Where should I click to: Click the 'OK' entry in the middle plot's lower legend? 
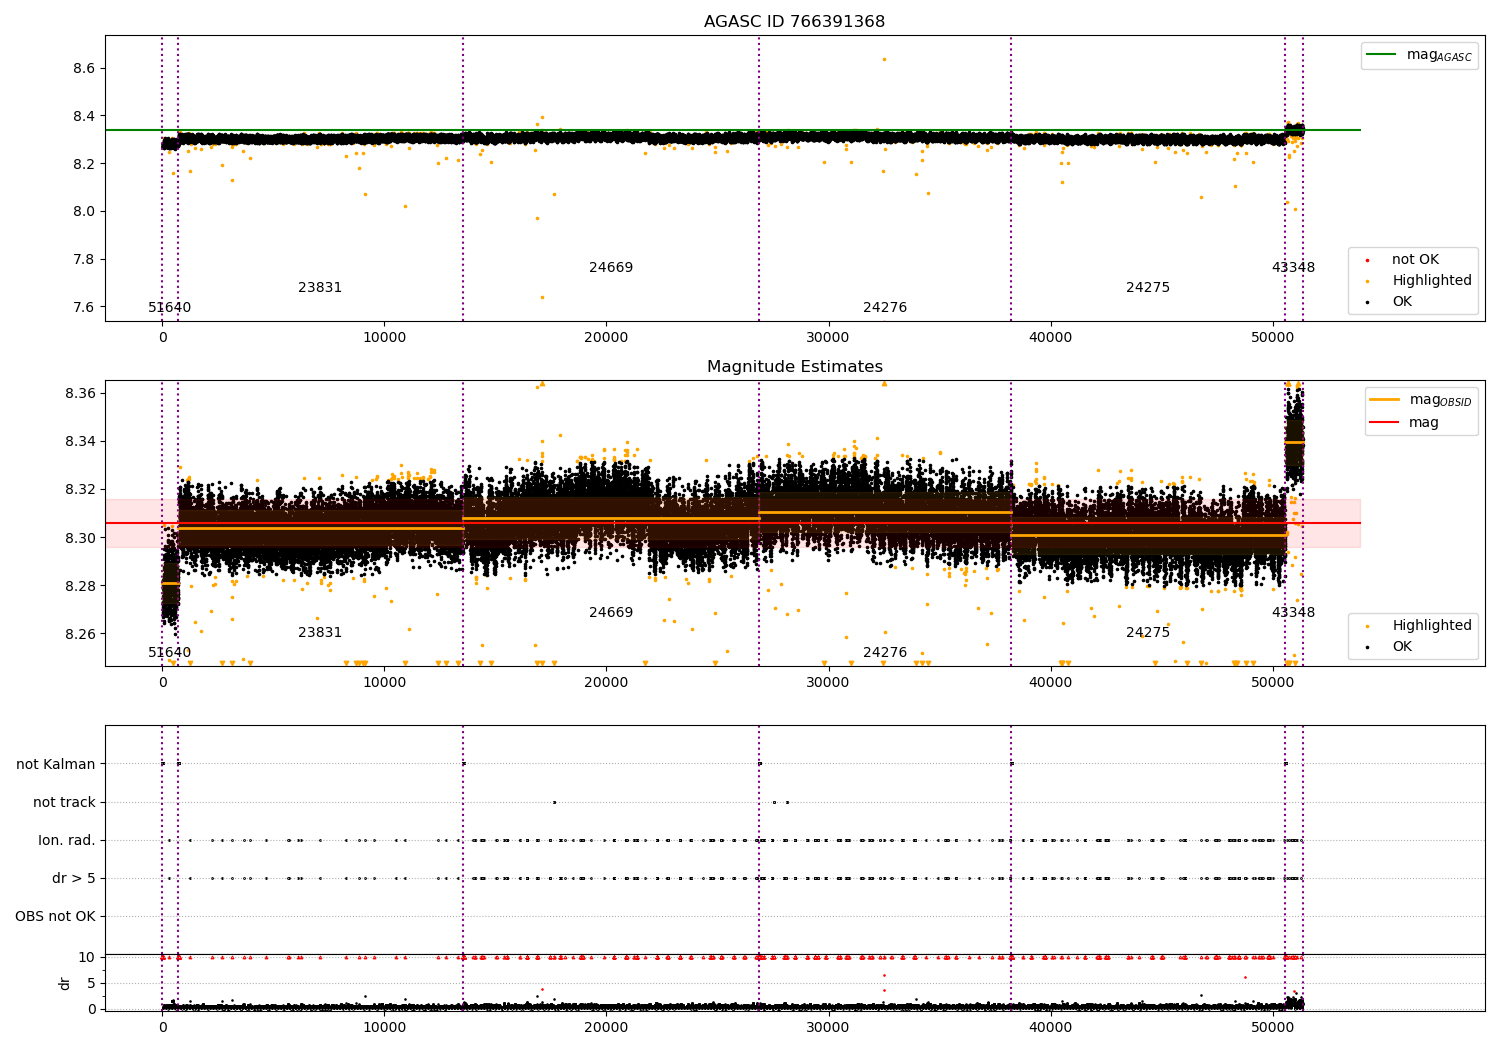click(x=1402, y=647)
